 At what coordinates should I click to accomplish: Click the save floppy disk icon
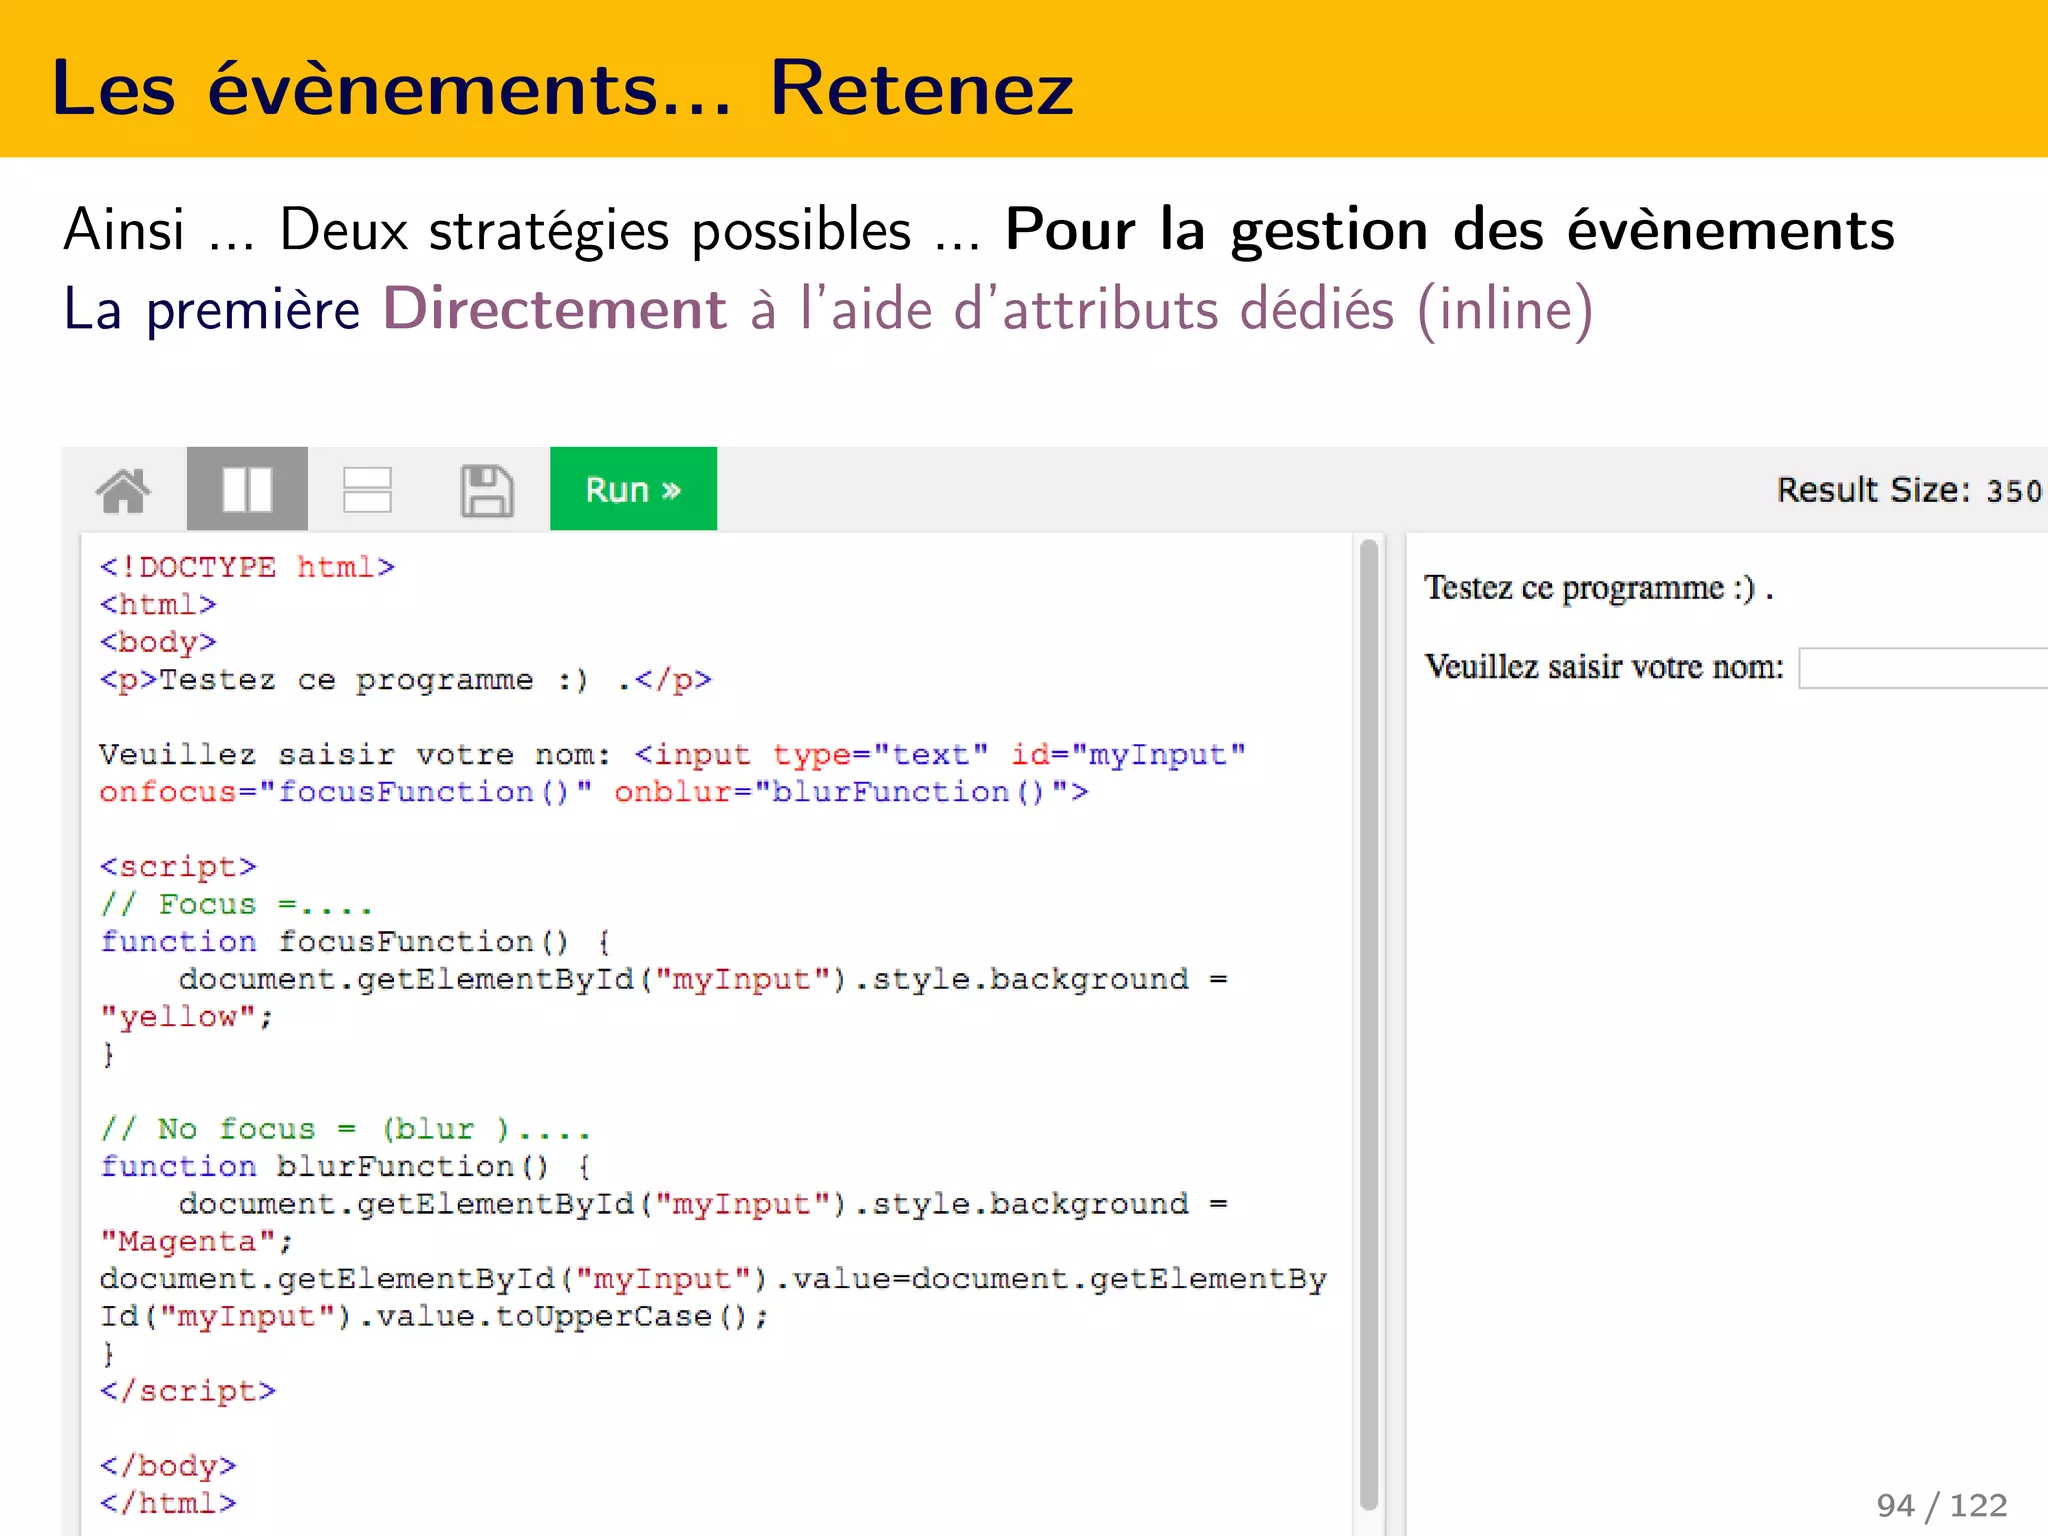[x=487, y=490]
